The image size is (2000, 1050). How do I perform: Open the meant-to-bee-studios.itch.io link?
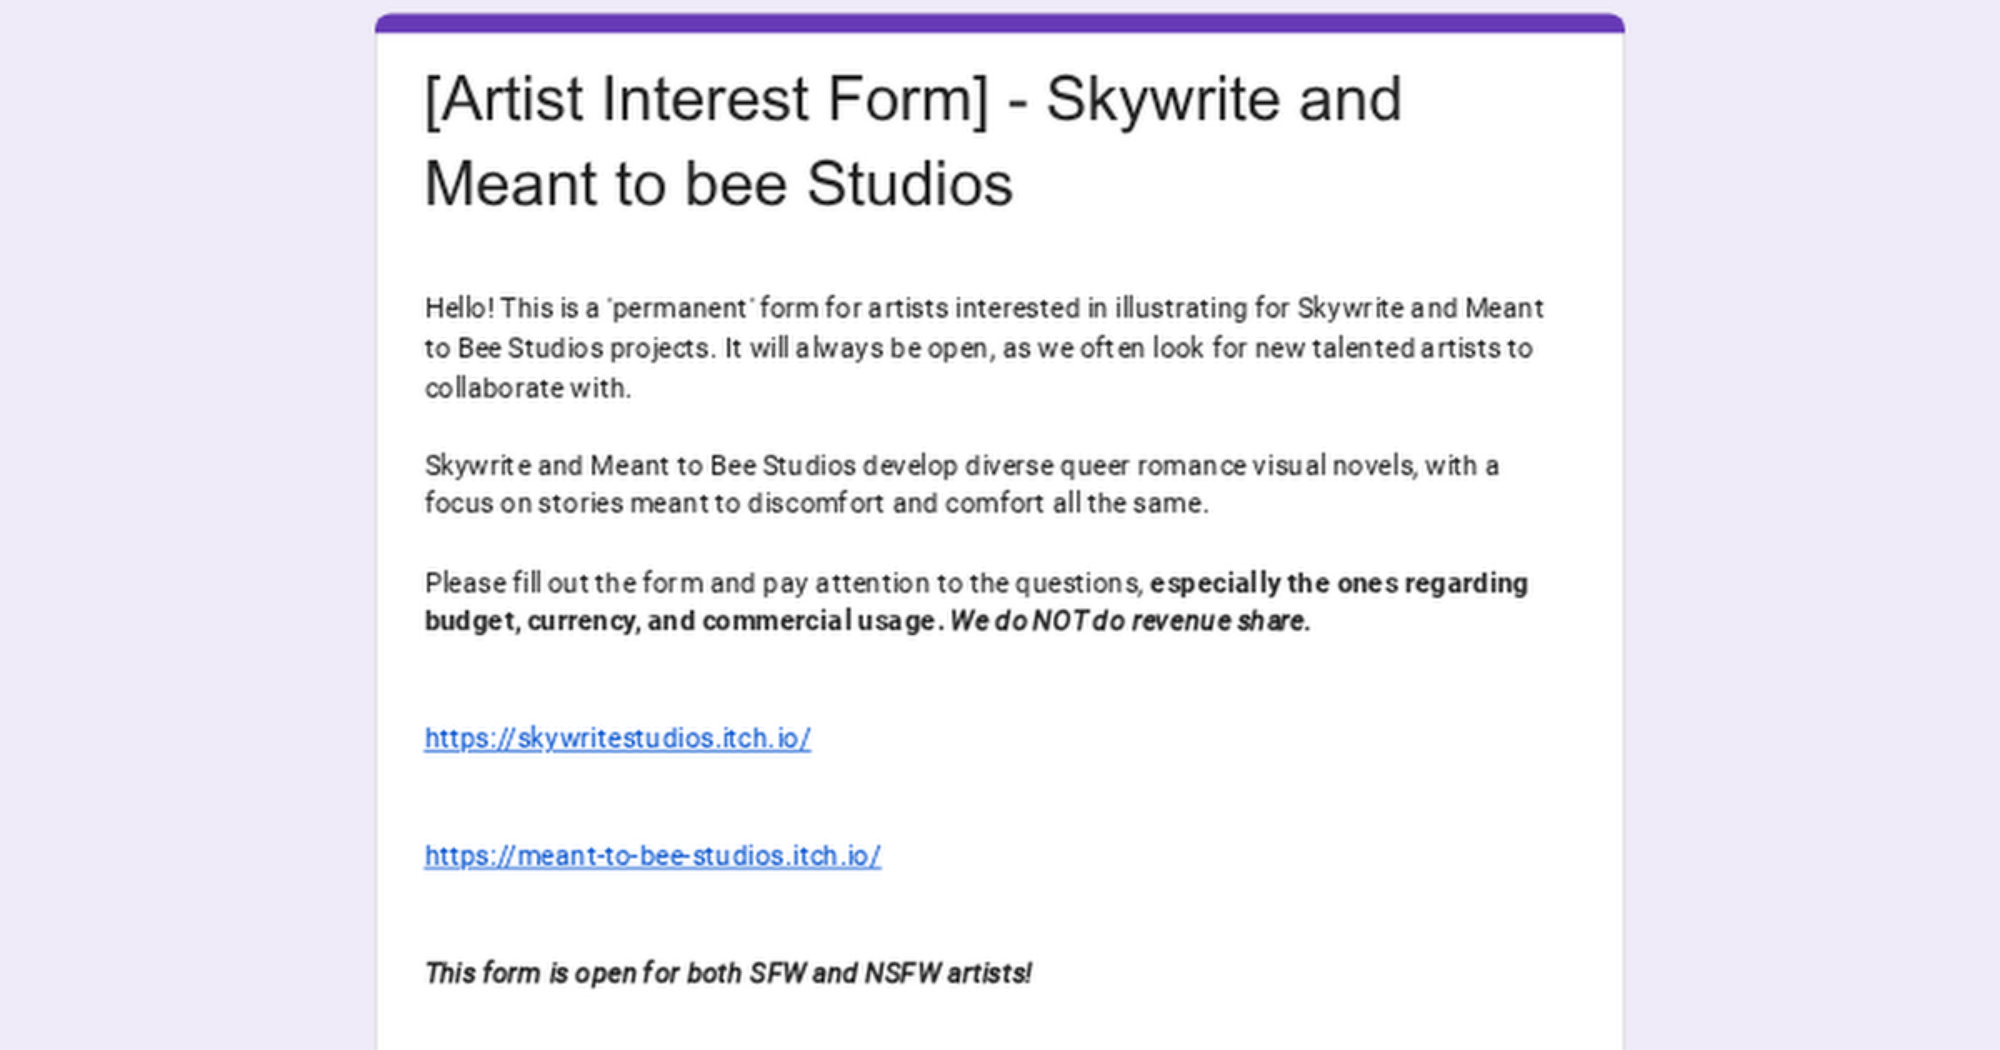pyautogui.click(x=652, y=856)
